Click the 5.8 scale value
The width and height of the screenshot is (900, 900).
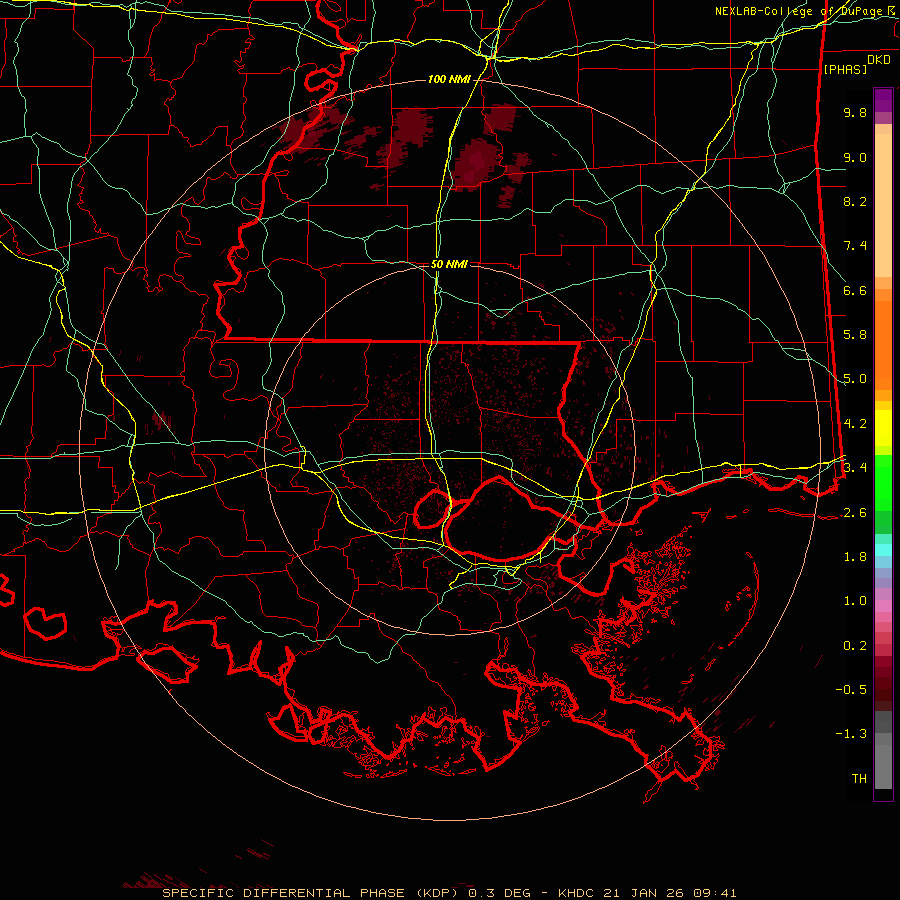(x=855, y=335)
